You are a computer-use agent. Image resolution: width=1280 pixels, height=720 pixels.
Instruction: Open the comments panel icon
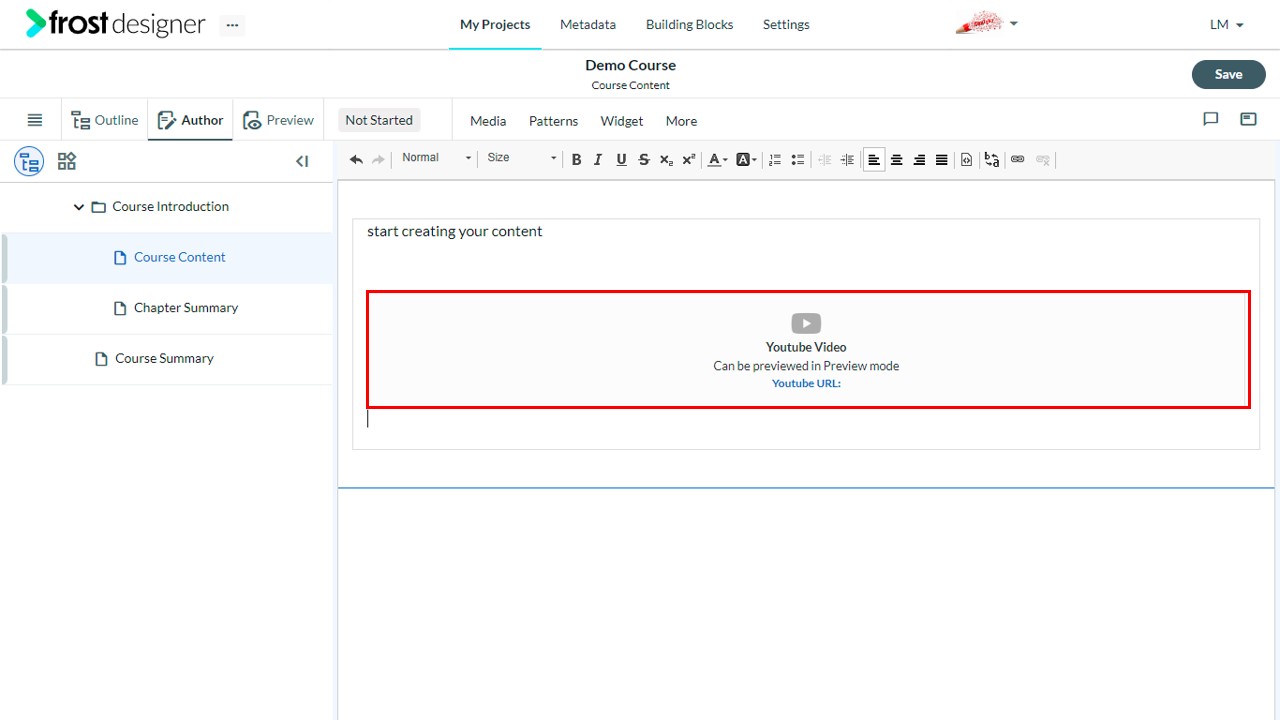[1211, 119]
